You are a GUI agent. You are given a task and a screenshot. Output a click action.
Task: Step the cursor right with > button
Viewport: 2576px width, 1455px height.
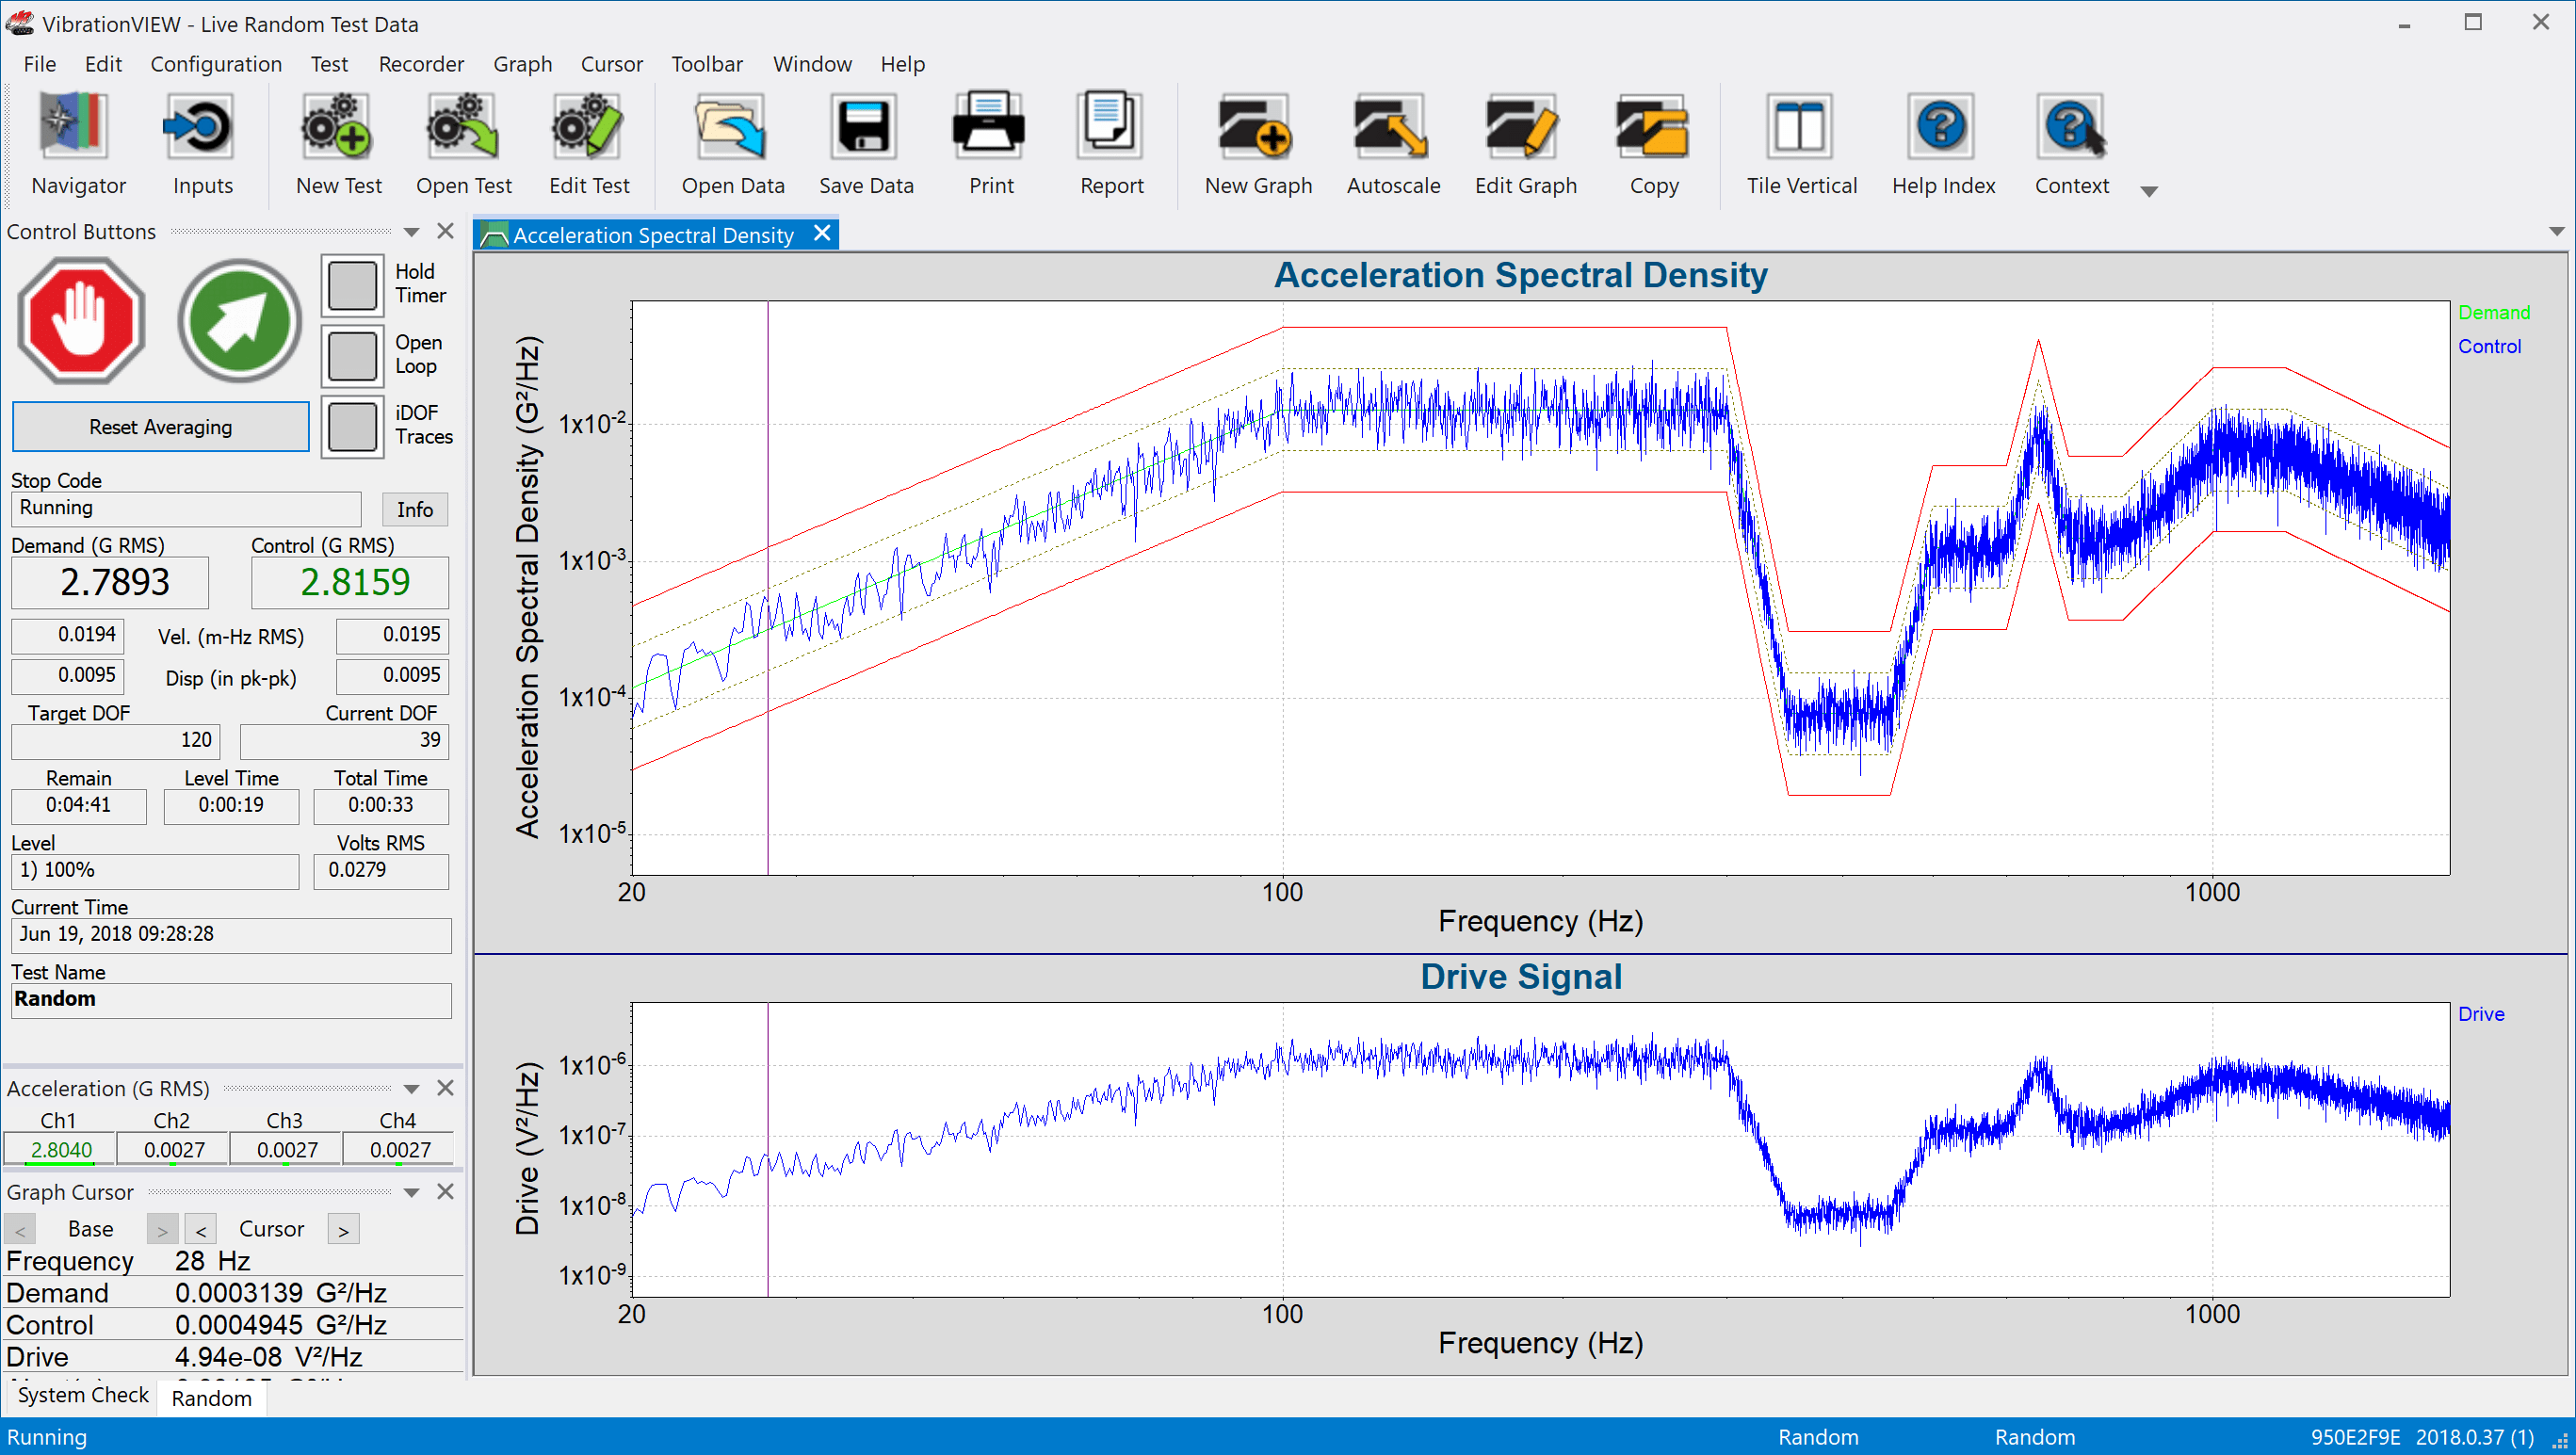click(x=342, y=1228)
